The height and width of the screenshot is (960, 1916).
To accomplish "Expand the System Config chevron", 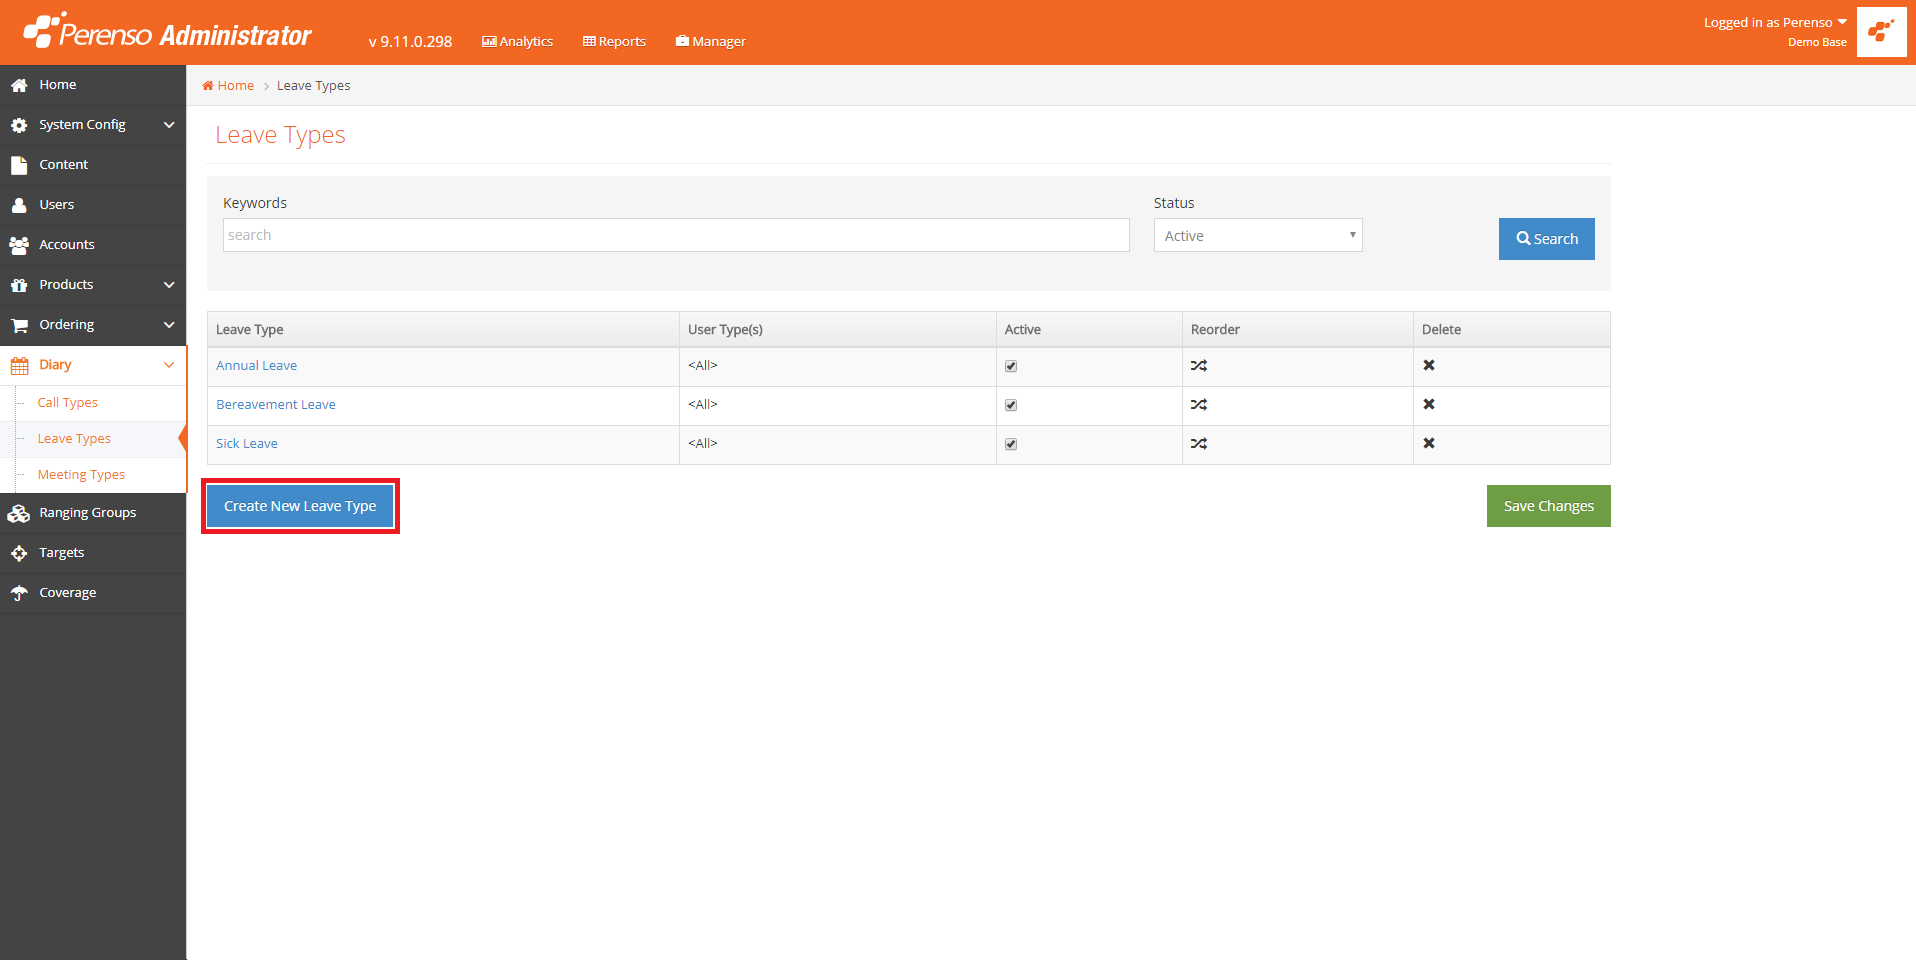I will point(169,125).
